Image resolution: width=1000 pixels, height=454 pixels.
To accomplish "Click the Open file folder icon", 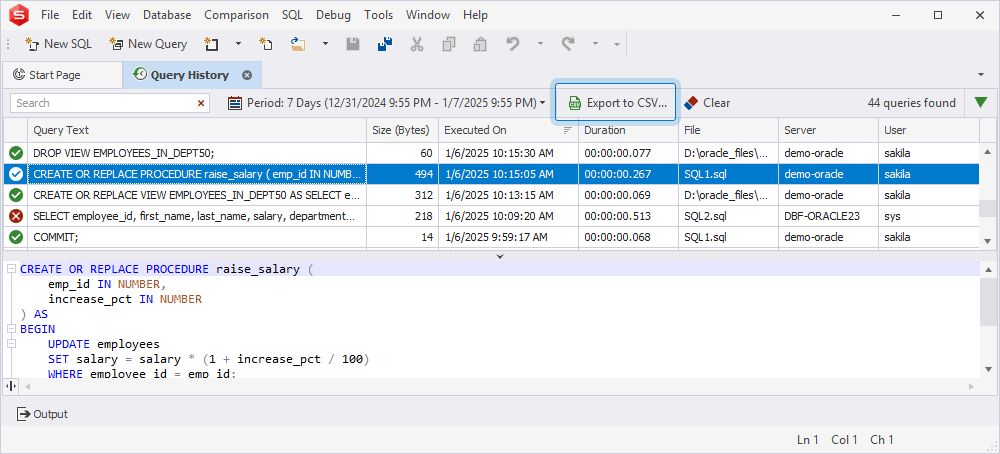I will coord(298,44).
